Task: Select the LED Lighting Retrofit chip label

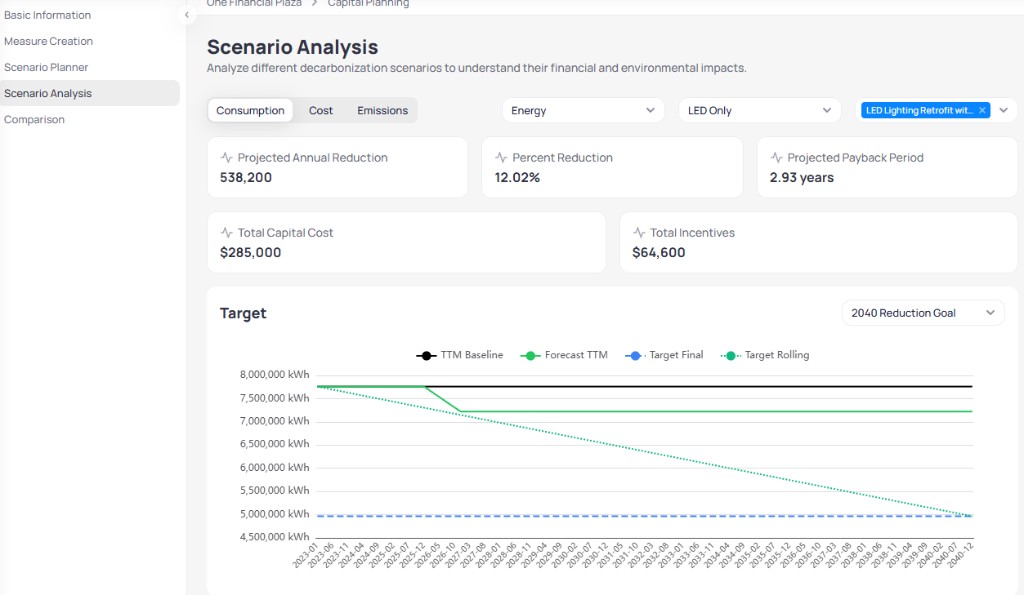Action: (919, 110)
